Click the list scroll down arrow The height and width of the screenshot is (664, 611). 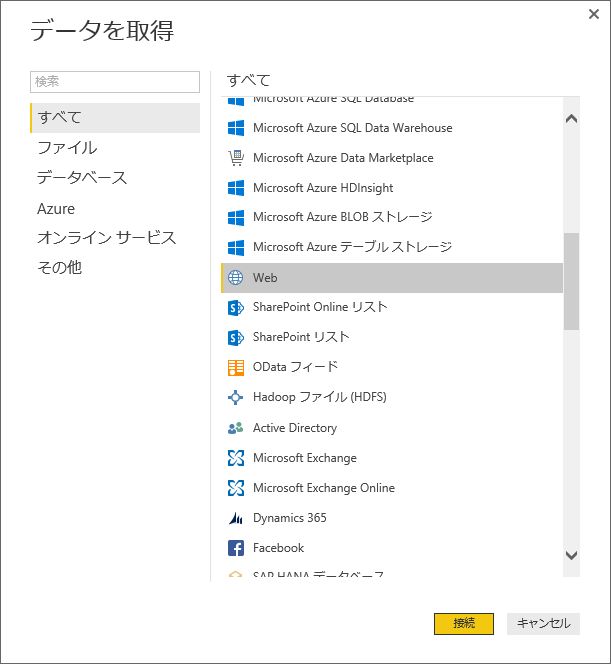tap(572, 555)
